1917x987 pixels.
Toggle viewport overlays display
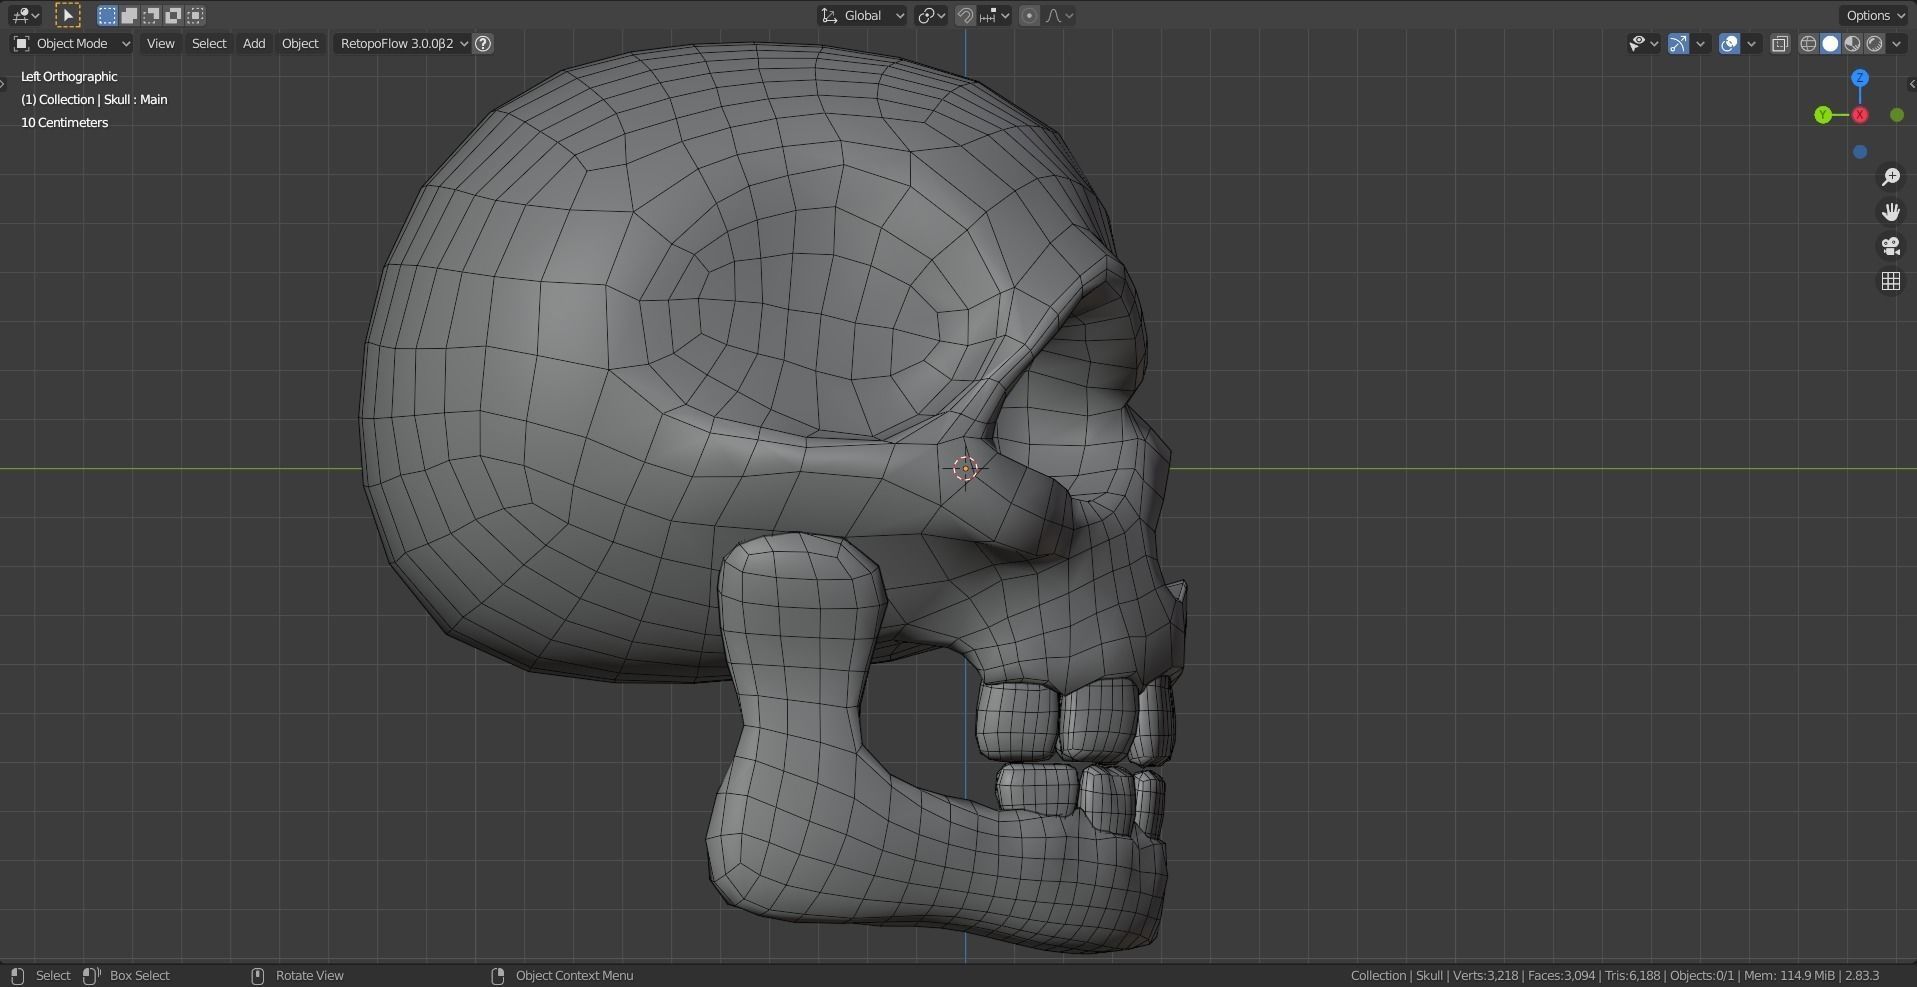click(1729, 43)
